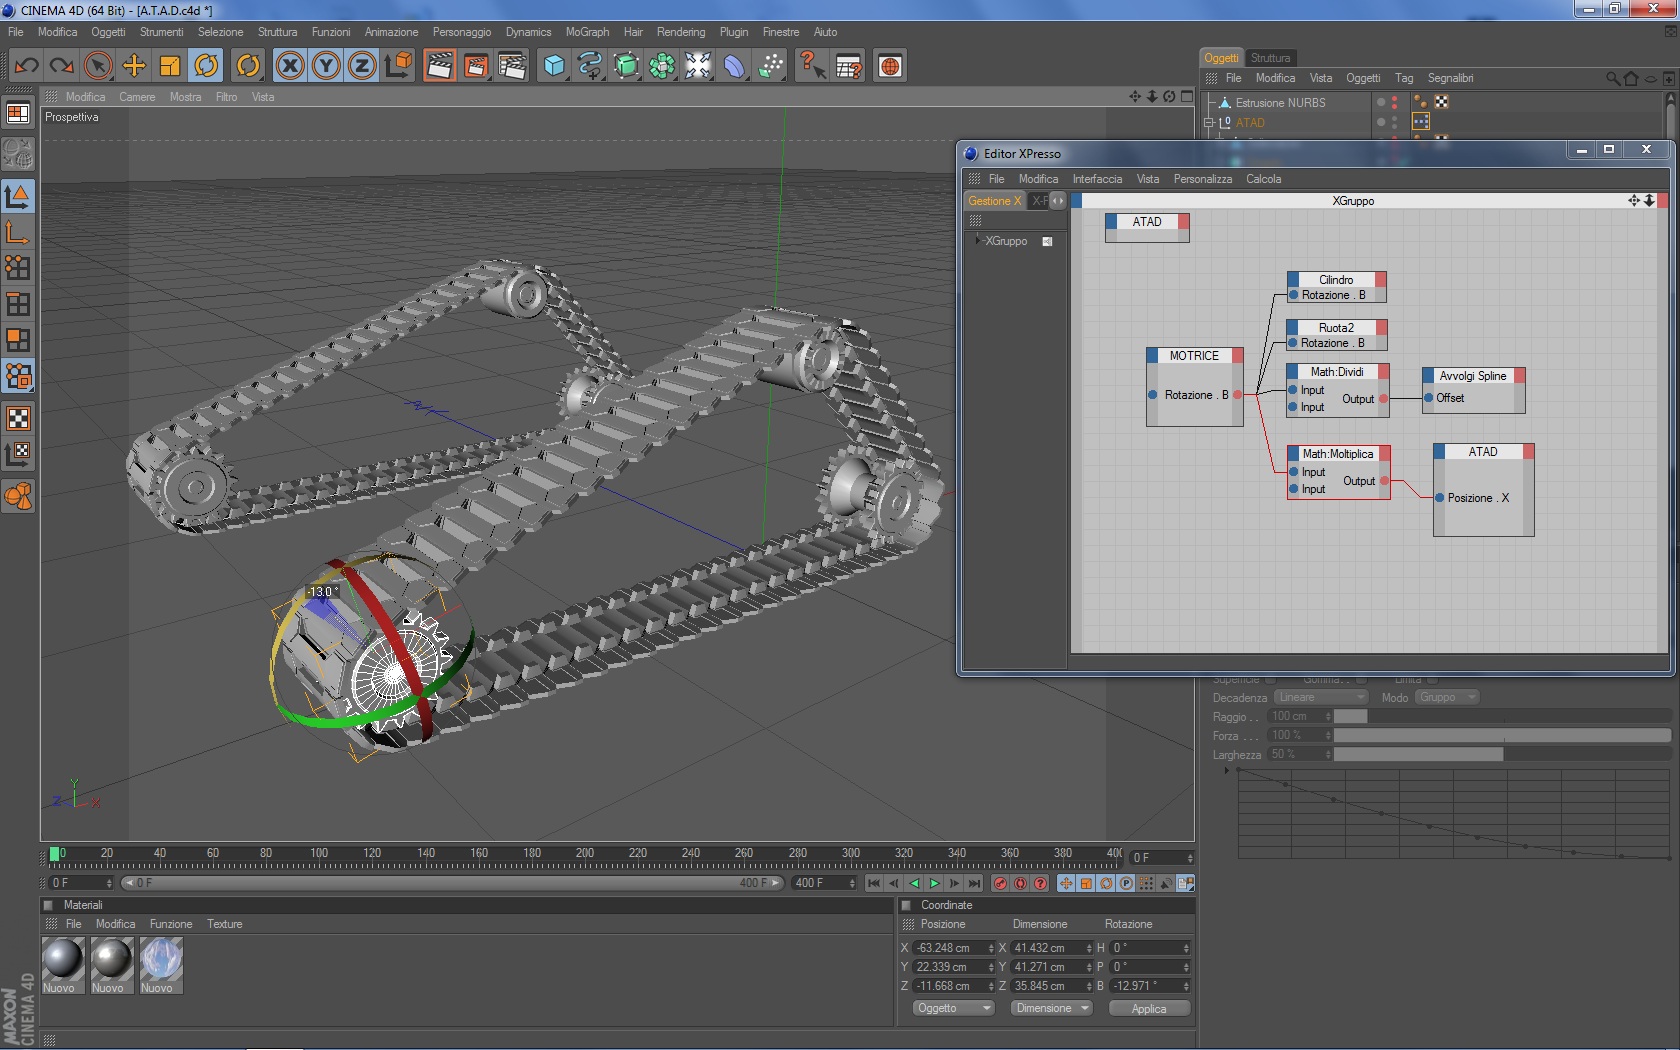This screenshot has height=1050, width=1680.
Task: Collapse the ATAD object tree
Action: pos(1209,123)
